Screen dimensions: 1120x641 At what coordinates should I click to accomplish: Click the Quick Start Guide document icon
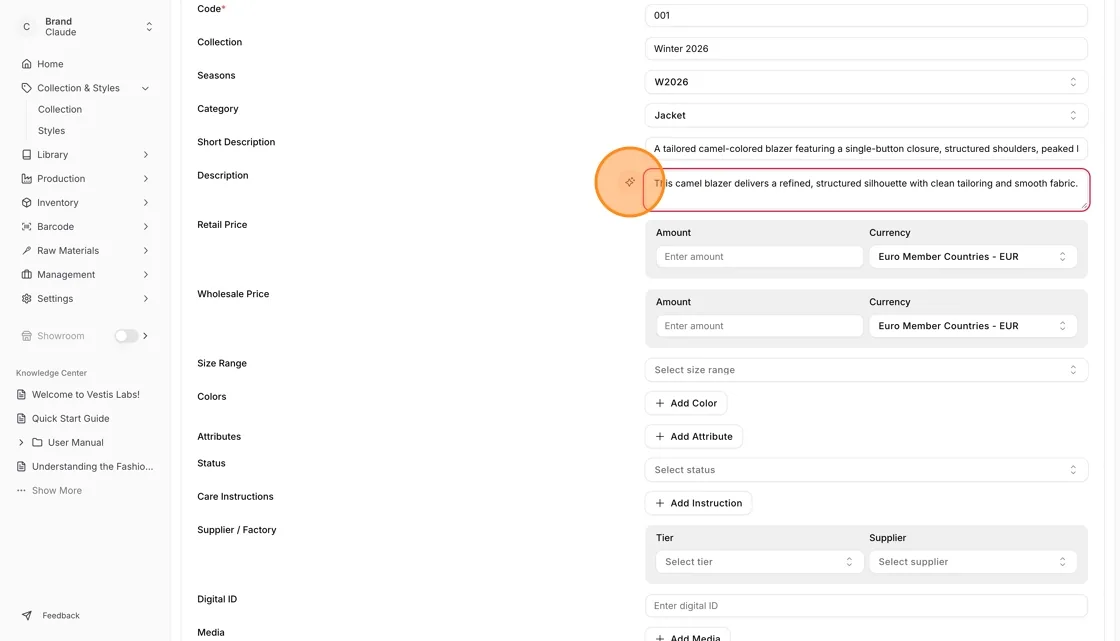click(x=21, y=418)
